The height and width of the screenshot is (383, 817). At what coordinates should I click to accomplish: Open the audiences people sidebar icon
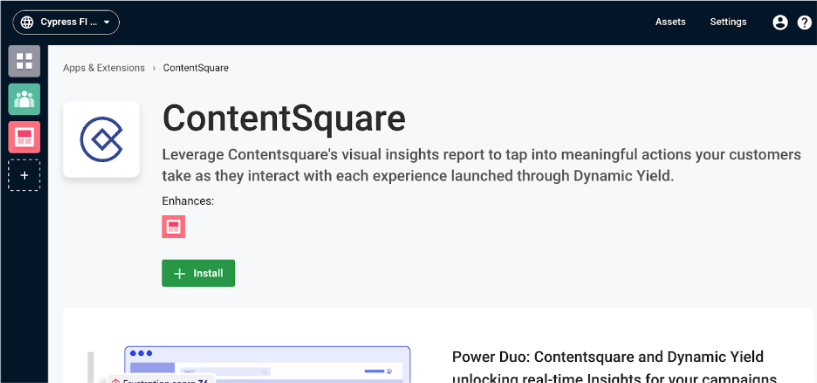[24, 99]
